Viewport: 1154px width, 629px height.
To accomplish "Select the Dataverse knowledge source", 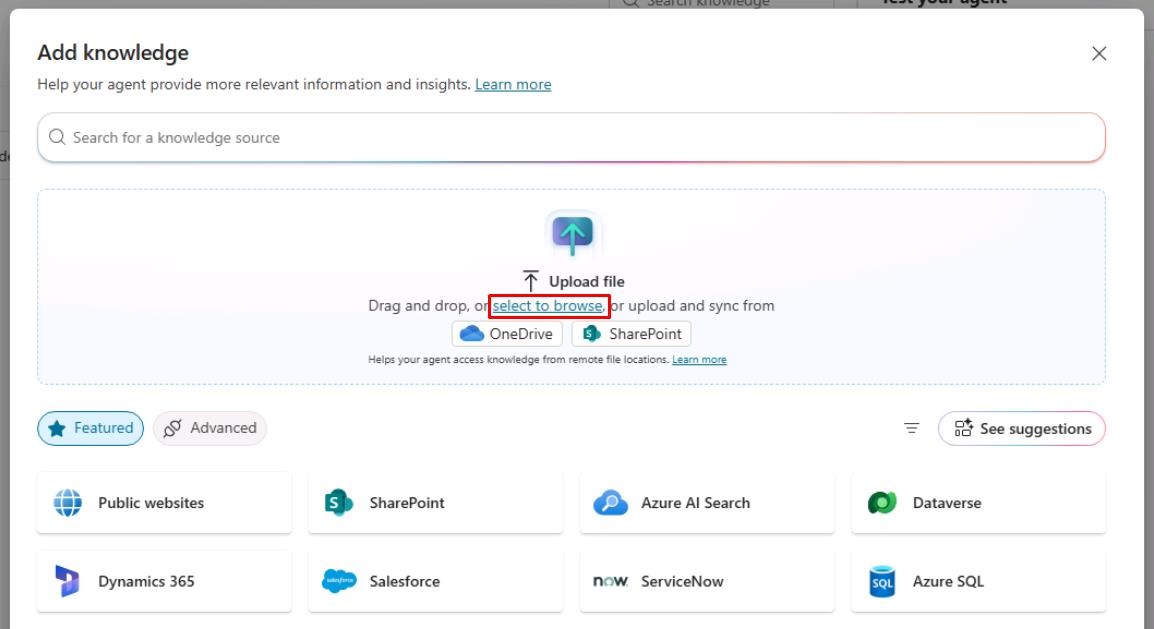I will (x=978, y=502).
